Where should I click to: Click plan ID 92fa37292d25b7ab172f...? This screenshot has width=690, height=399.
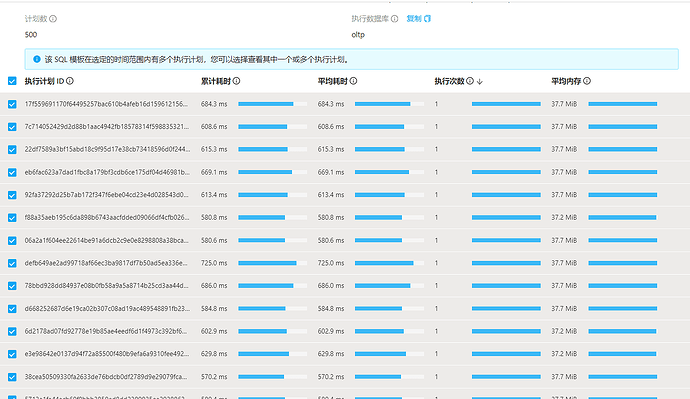[x=106, y=195]
